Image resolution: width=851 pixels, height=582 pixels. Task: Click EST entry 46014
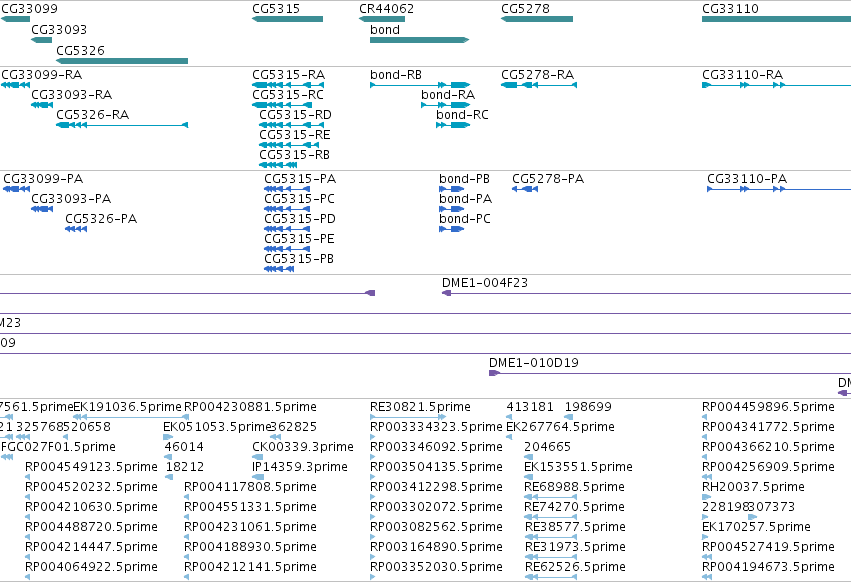184,447
